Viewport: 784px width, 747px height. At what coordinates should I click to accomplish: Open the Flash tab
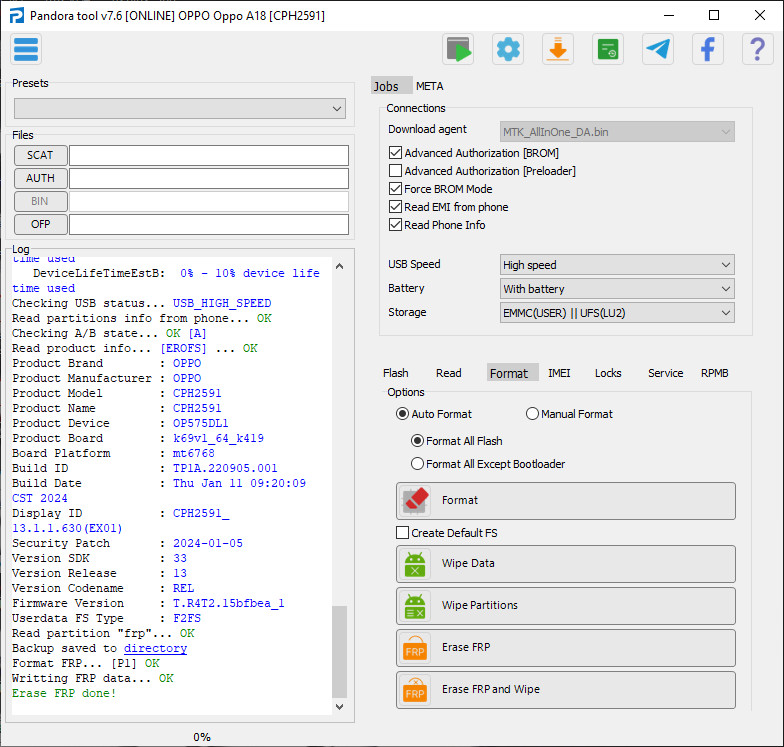pyautogui.click(x=396, y=373)
